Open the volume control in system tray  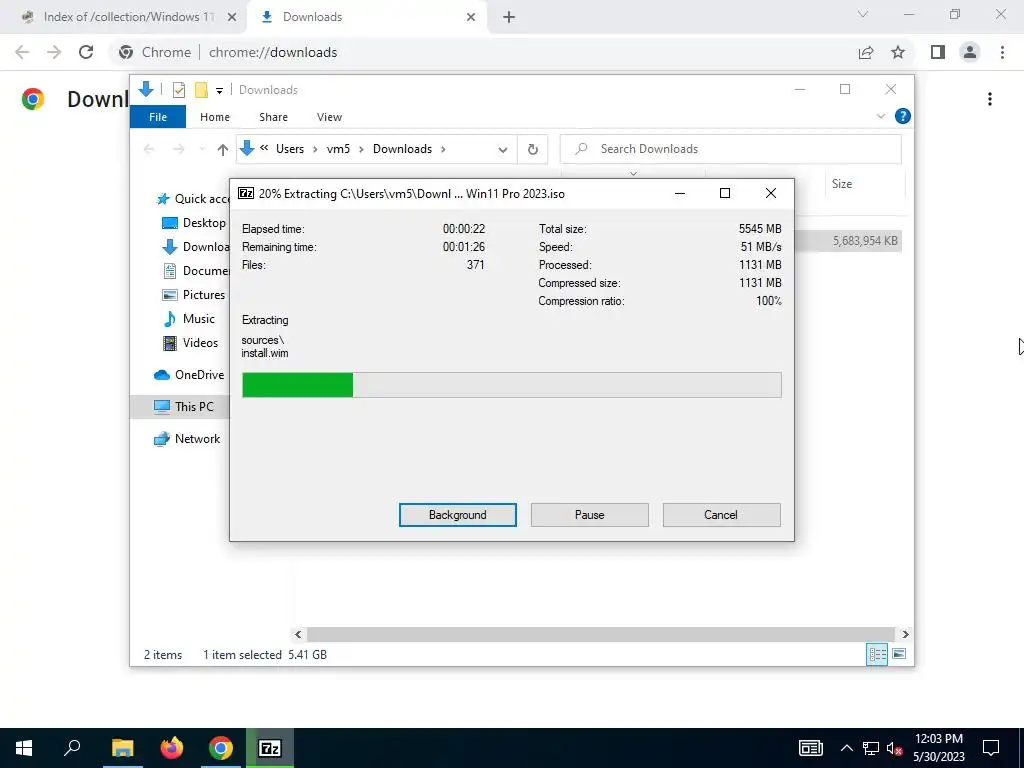(894, 748)
